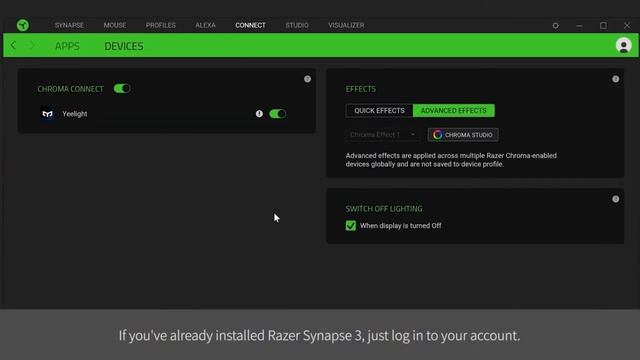Minimize the Synapse window

click(x=579, y=25)
